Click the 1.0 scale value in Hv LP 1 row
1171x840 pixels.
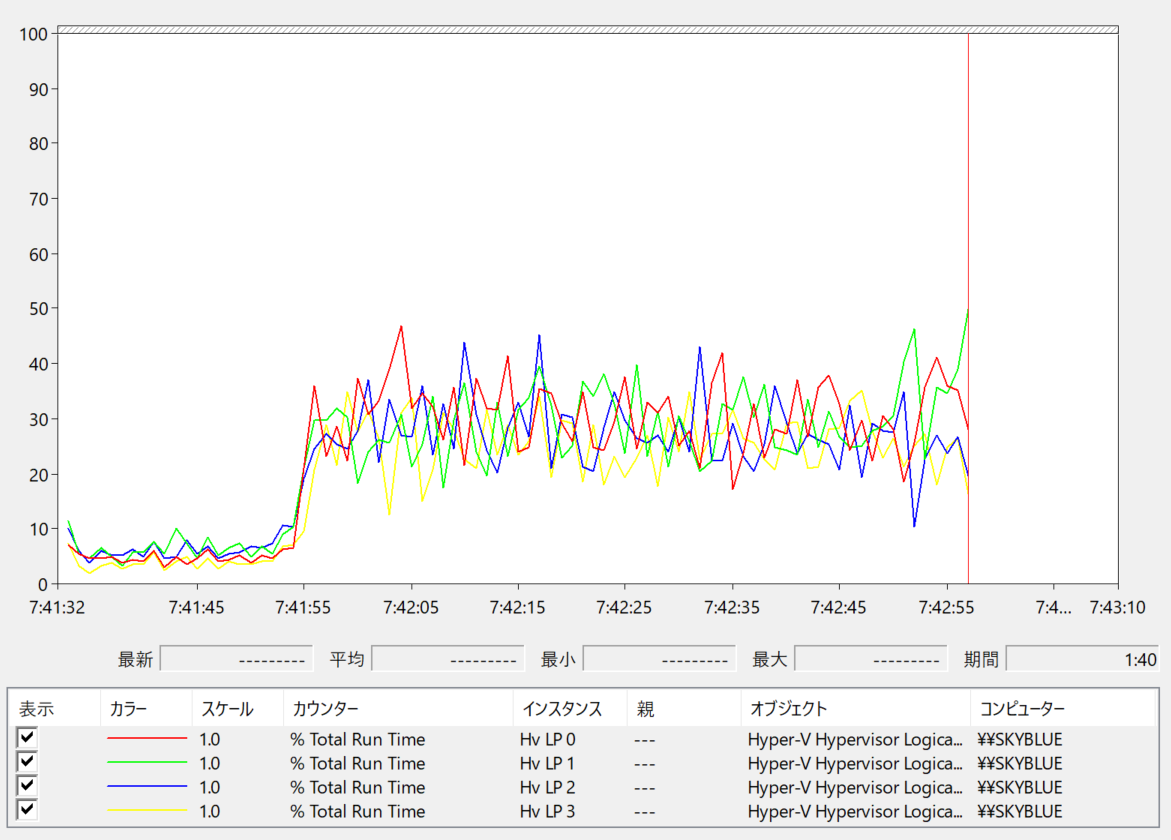point(209,763)
